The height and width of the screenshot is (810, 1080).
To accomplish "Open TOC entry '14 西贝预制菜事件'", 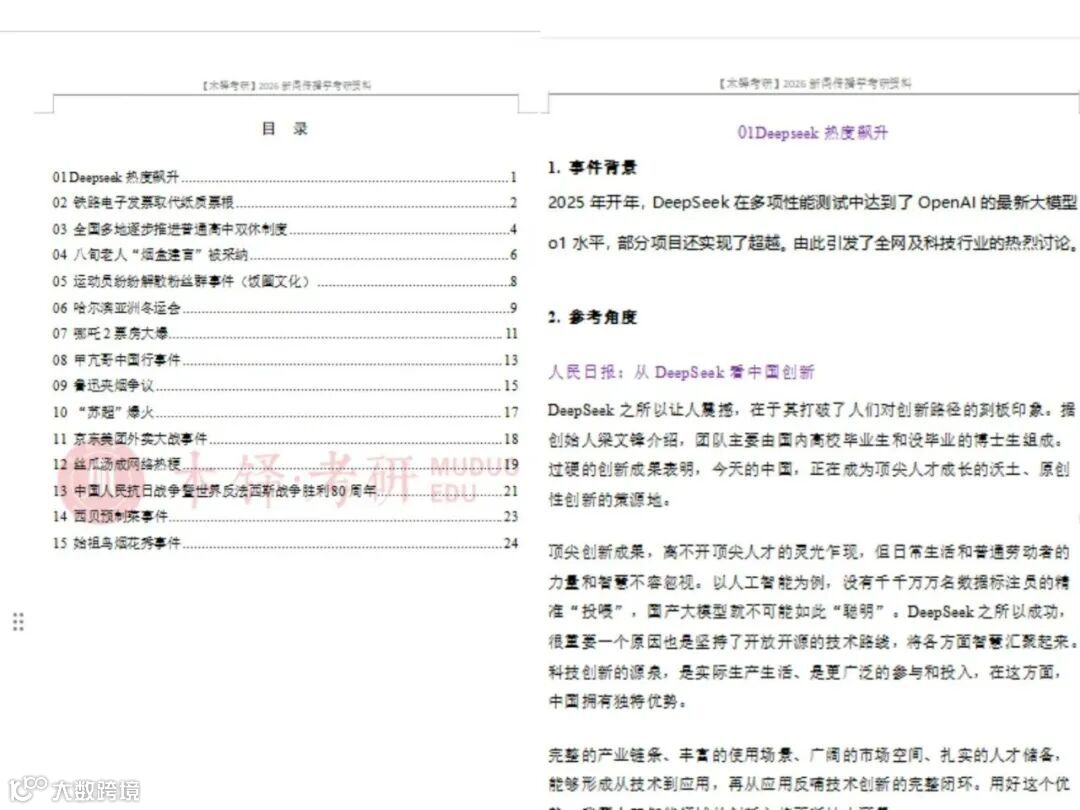I will (284, 516).
